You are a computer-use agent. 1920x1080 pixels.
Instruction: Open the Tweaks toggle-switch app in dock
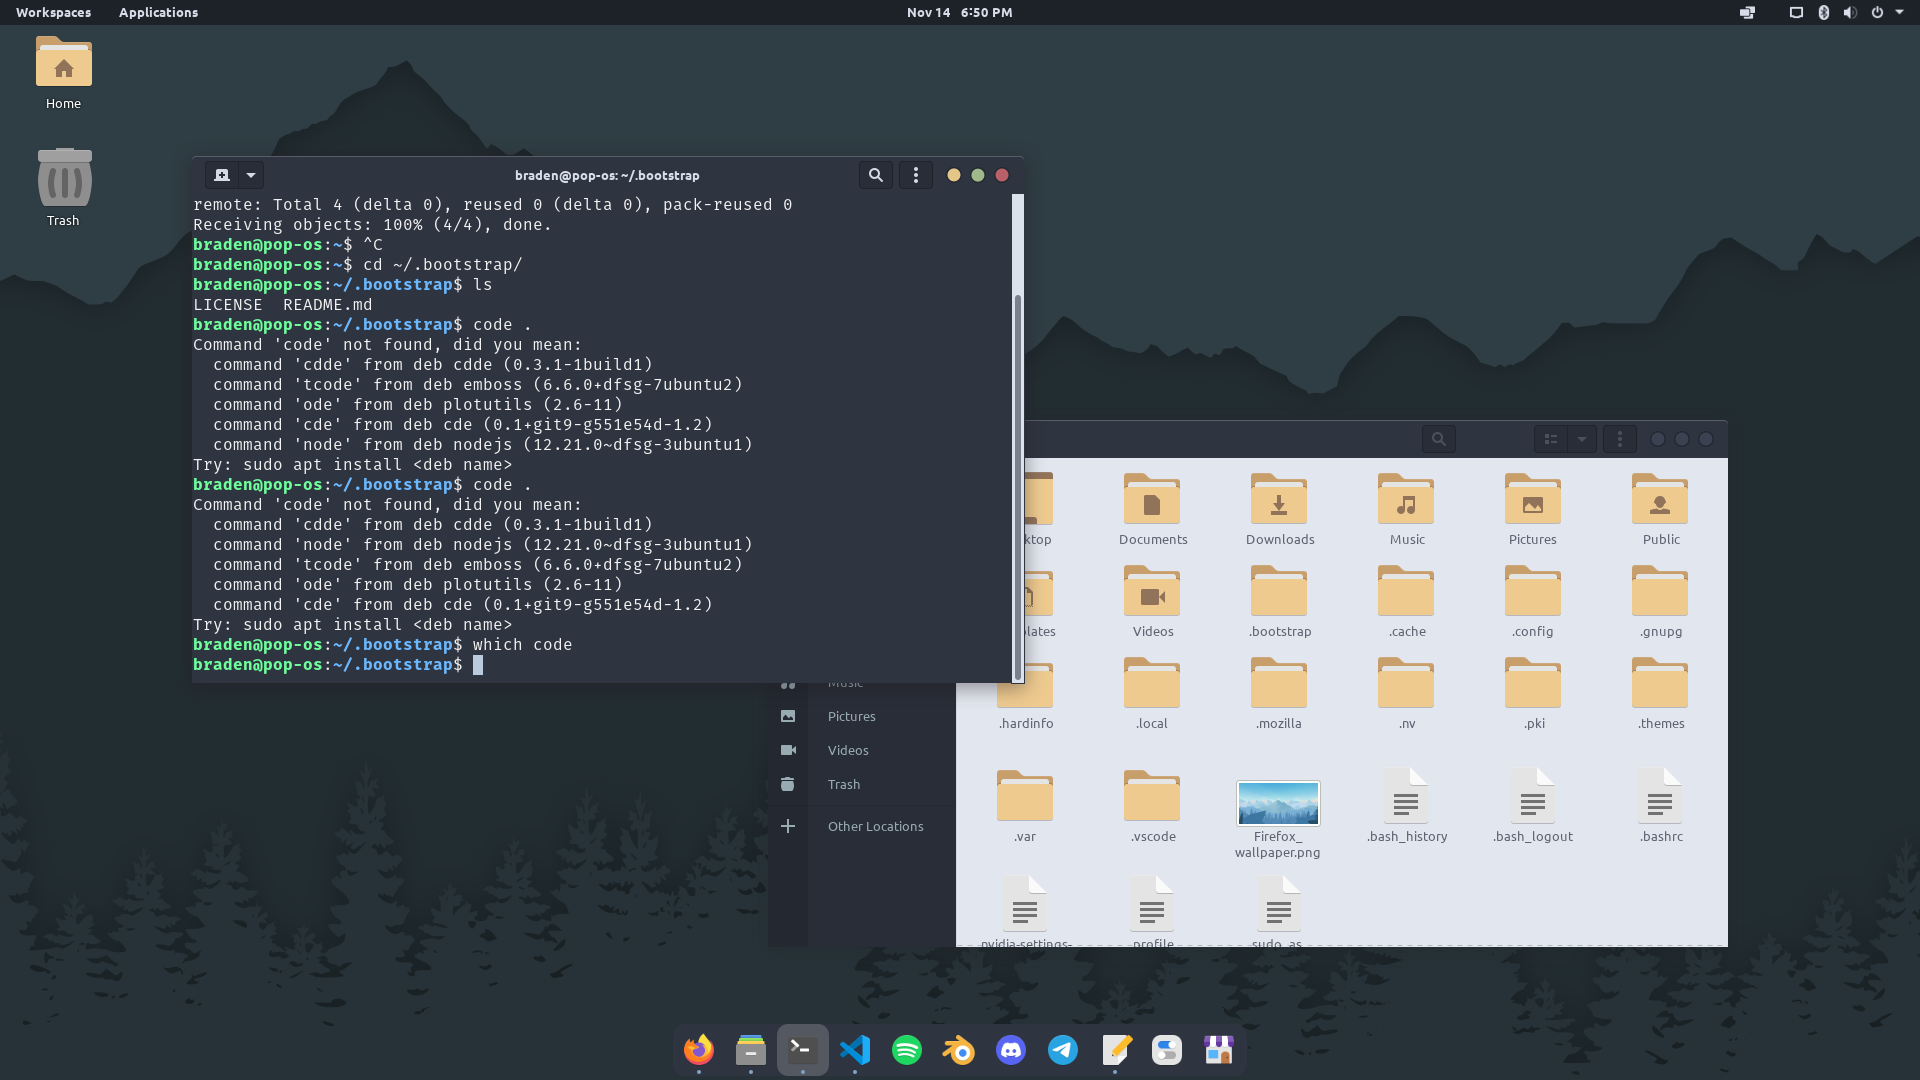[x=1167, y=1050]
